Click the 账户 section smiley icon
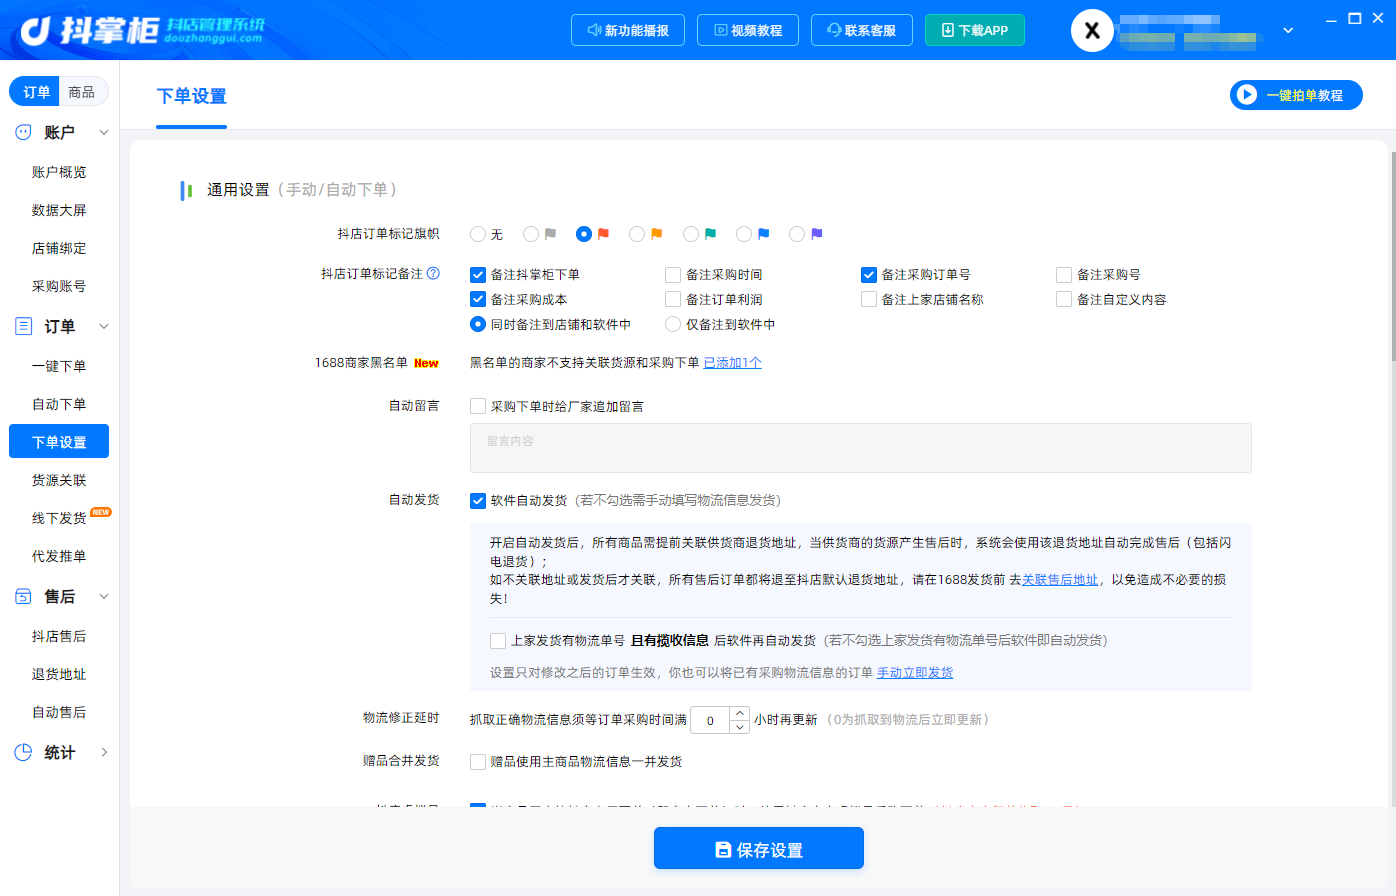The width and height of the screenshot is (1396, 896). pos(23,132)
